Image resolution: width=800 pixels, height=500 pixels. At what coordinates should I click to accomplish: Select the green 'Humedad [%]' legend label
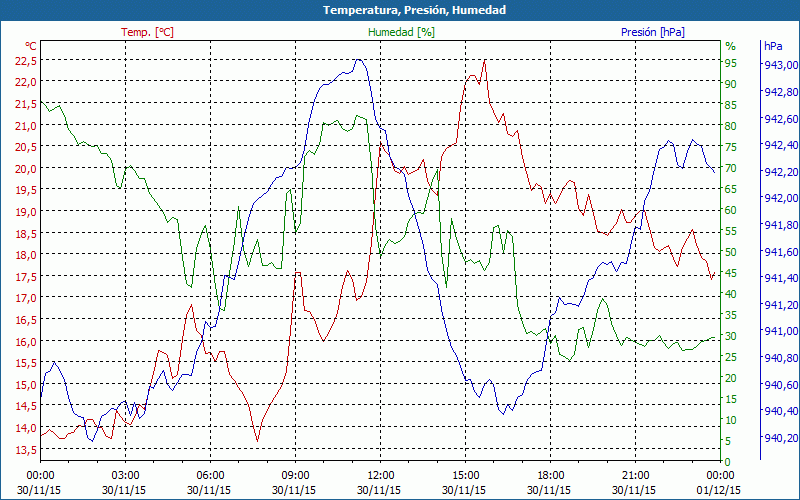(402, 32)
